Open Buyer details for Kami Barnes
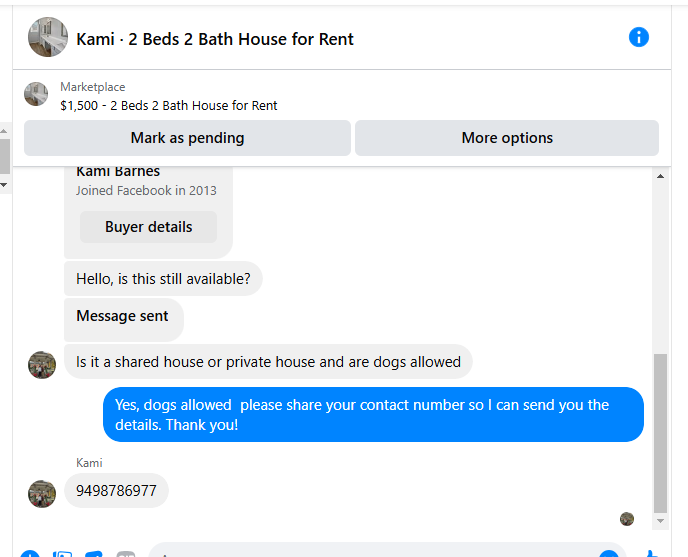 [x=148, y=227]
